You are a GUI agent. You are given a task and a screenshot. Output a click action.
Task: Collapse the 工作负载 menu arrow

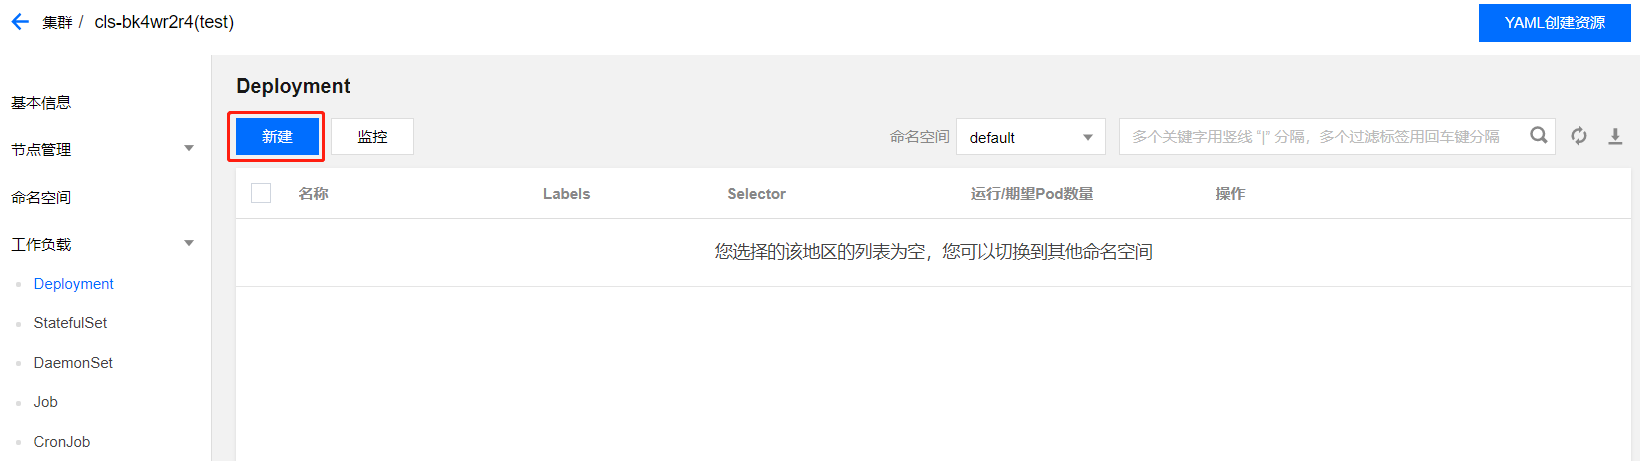189,244
